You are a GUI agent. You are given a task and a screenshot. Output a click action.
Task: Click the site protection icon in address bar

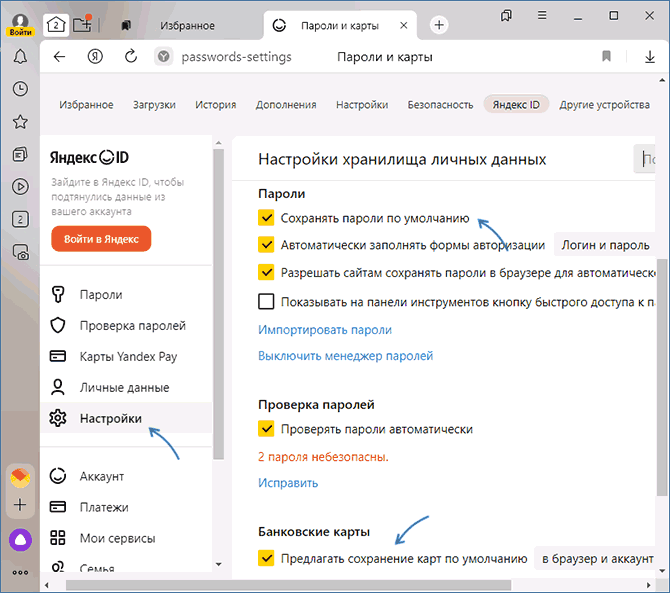pyautogui.click(x=163, y=56)
